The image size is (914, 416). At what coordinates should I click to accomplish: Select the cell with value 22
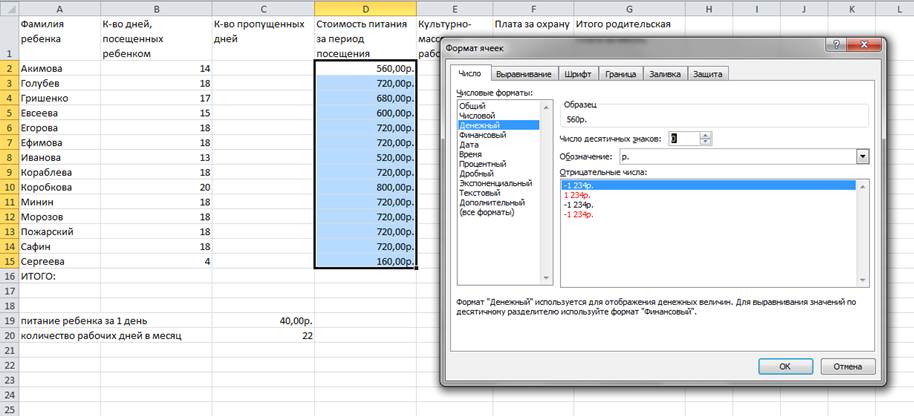click(263, 336)
